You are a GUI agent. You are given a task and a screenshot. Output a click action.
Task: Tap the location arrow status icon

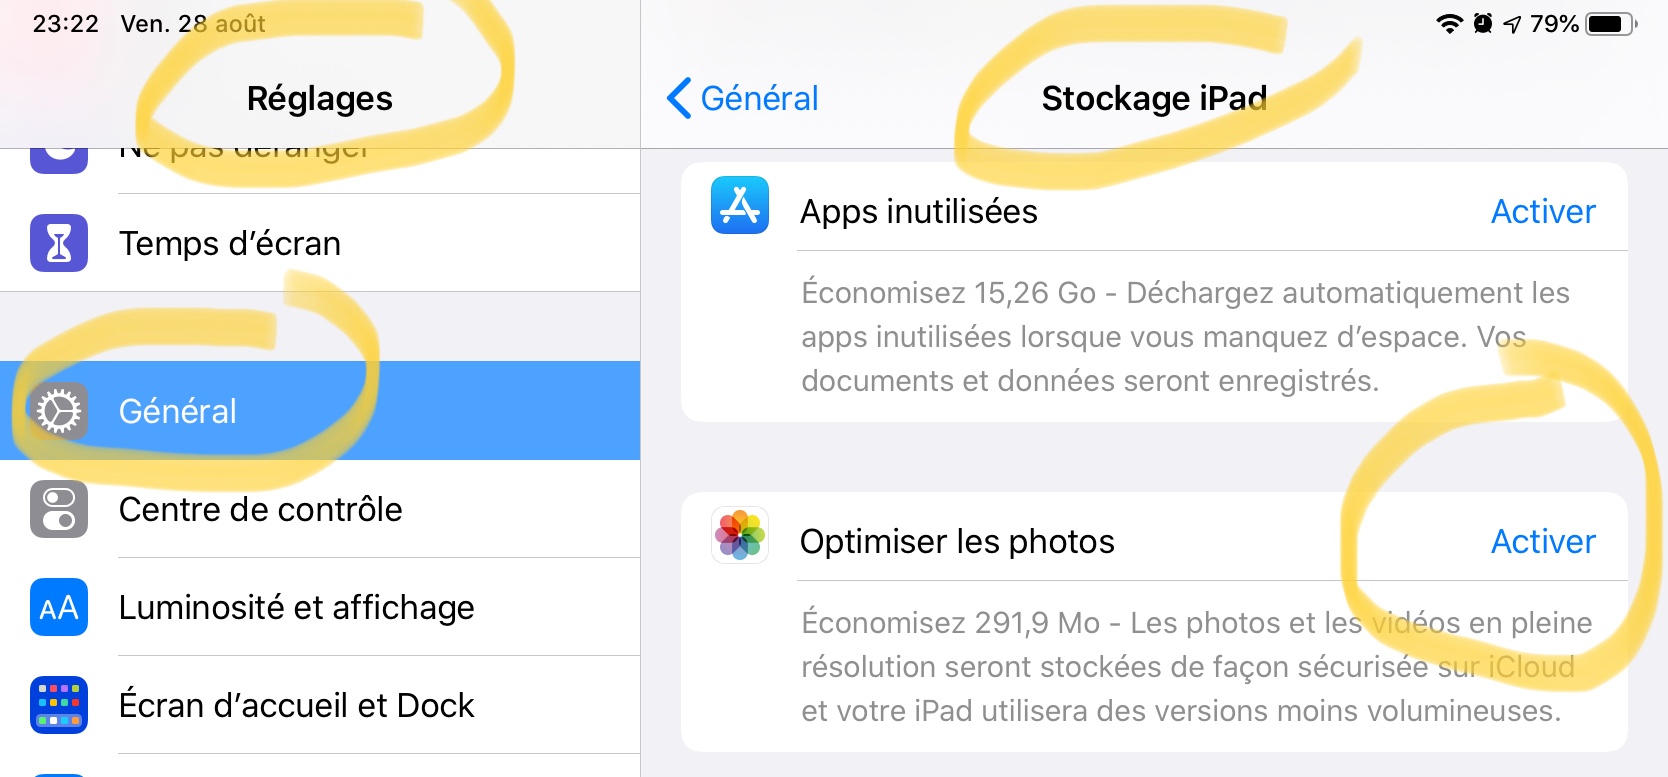[x=1512, y=24]
